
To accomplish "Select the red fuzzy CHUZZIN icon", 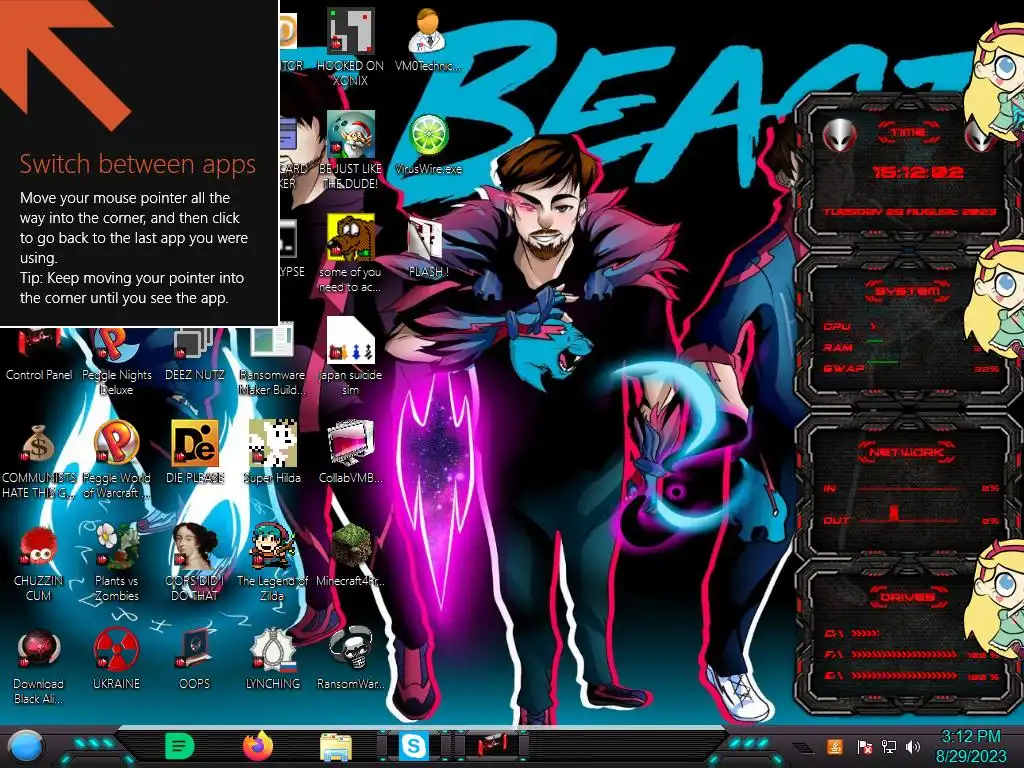I will tap(39, 563).
